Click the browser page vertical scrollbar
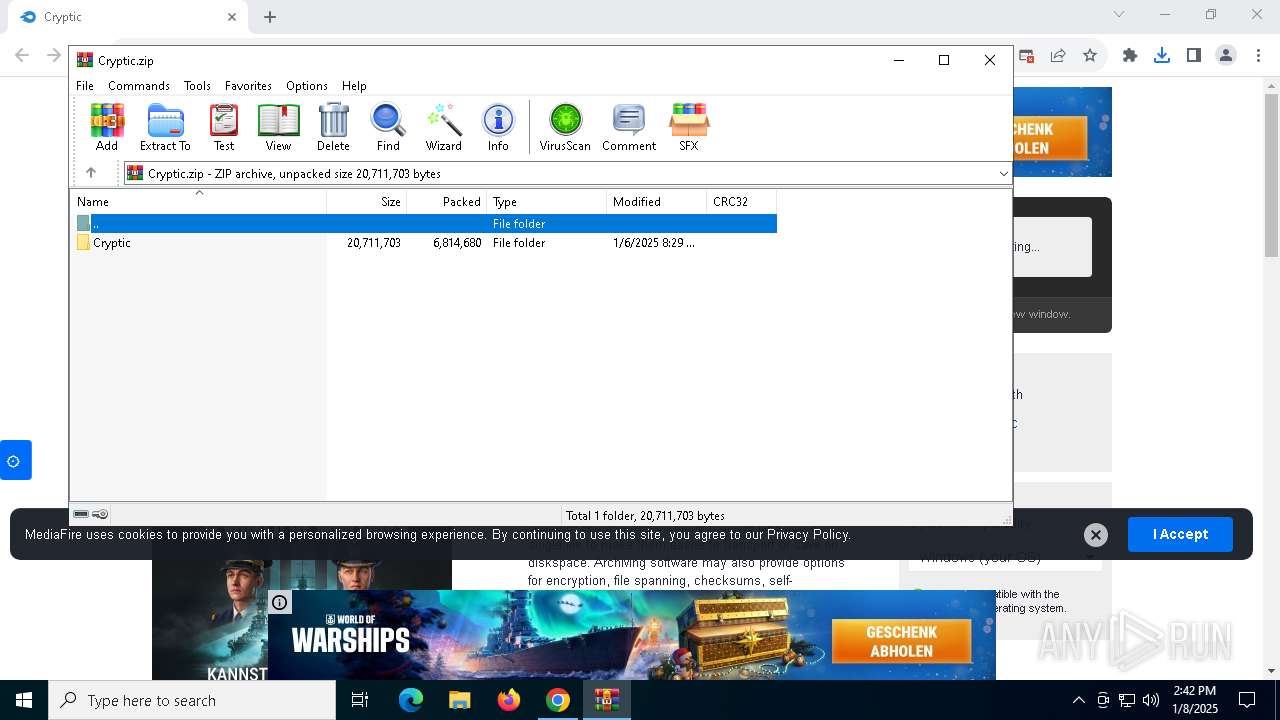Viewport: 1280px width, 720px height. coord(1271,175)
